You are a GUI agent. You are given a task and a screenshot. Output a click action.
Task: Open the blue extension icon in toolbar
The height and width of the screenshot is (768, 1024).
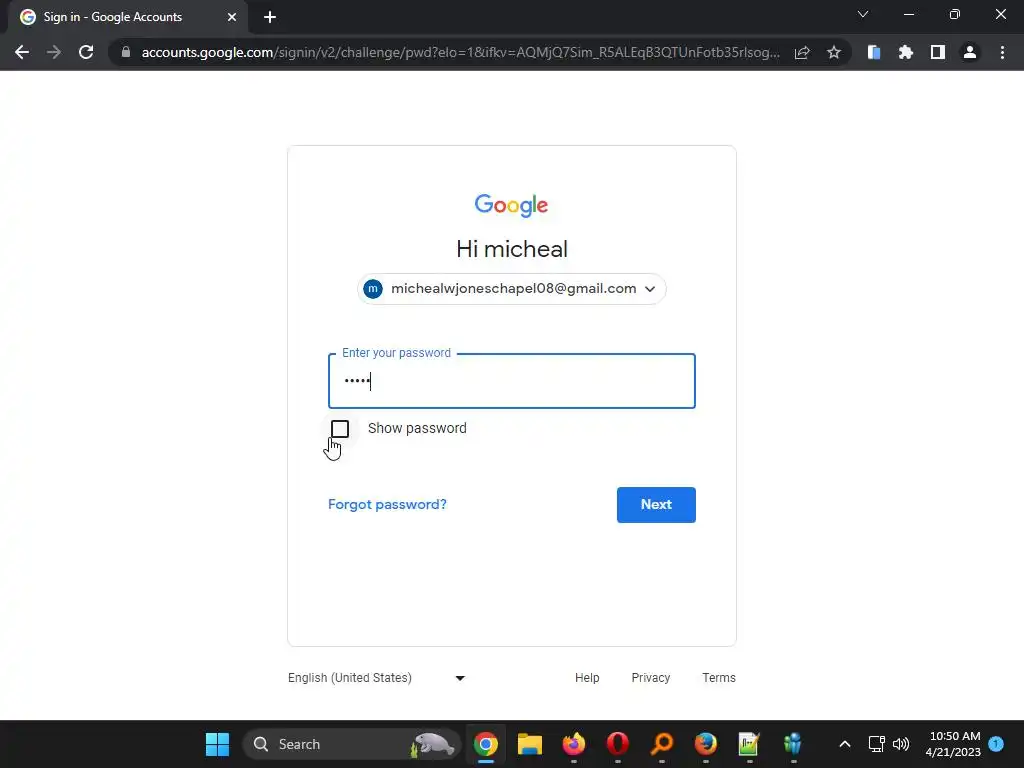(874, 52)
